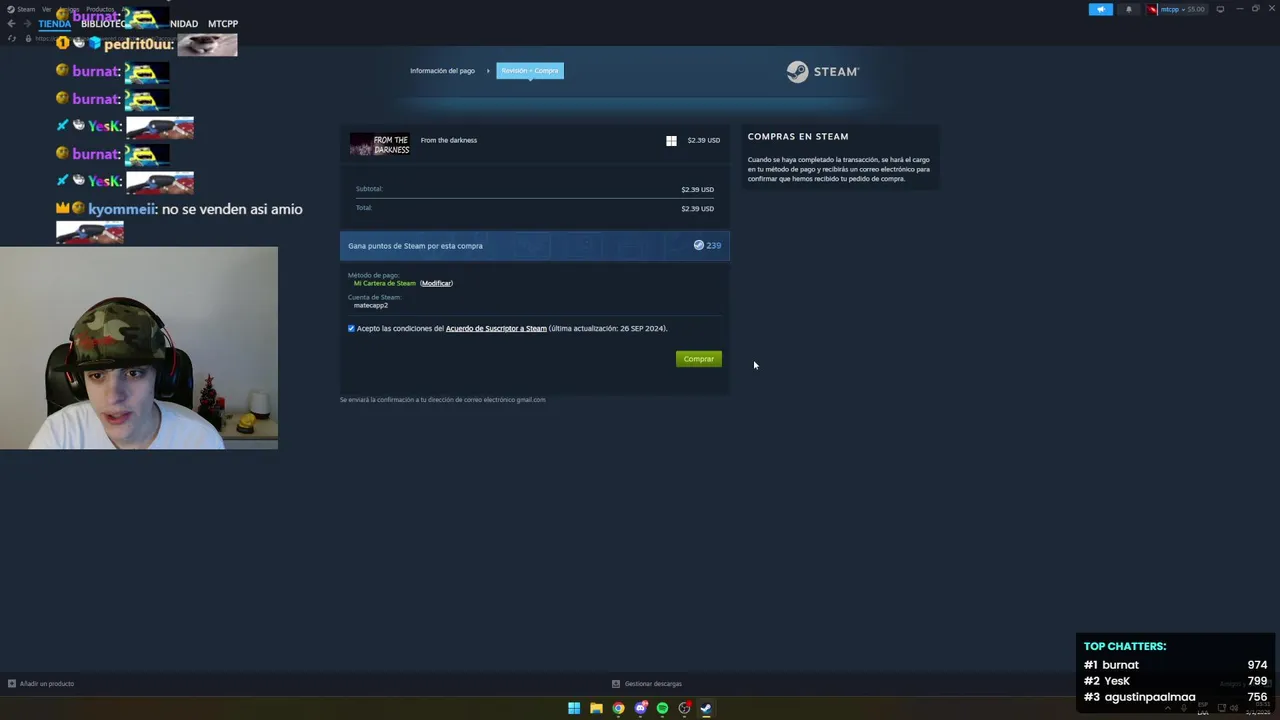Click the OBS icon in the taskbar
The image size is (1280, 720).
(x=684, y=708)
